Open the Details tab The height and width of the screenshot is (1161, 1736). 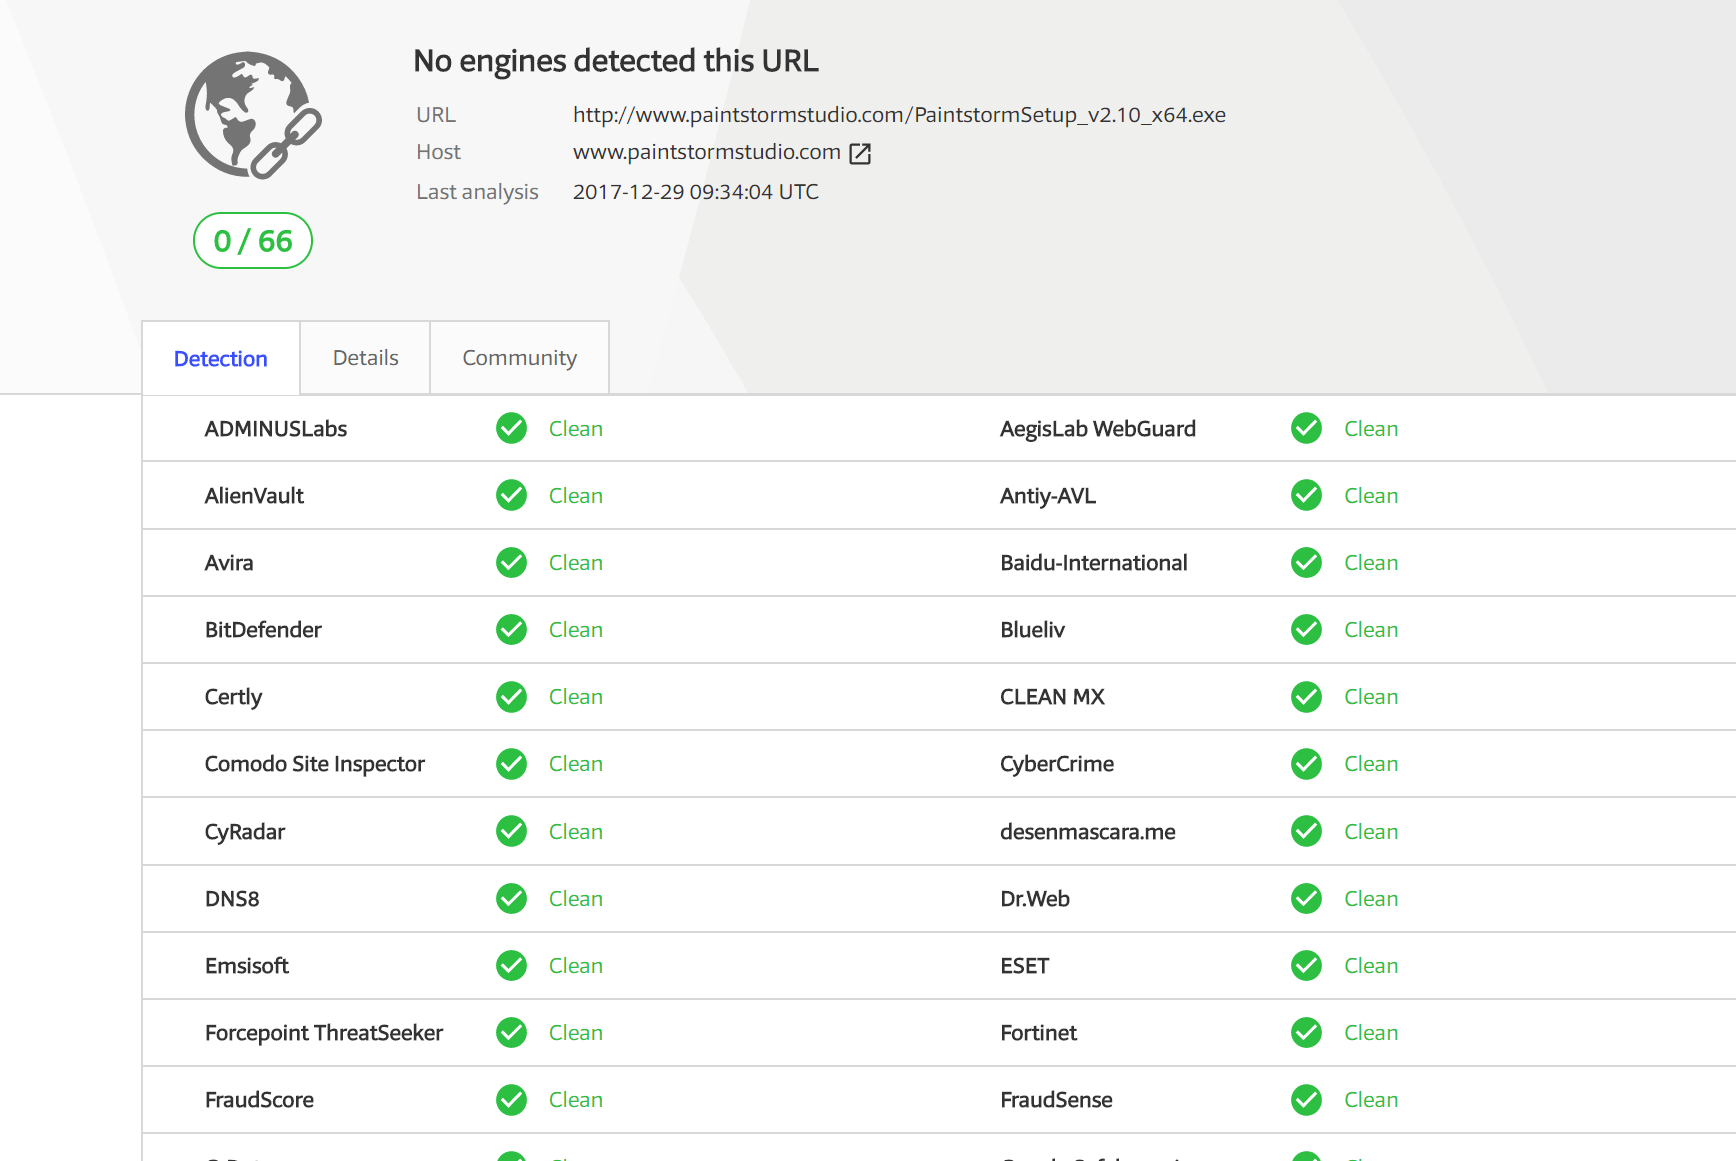pyautogui.click(x=365, y=358)
